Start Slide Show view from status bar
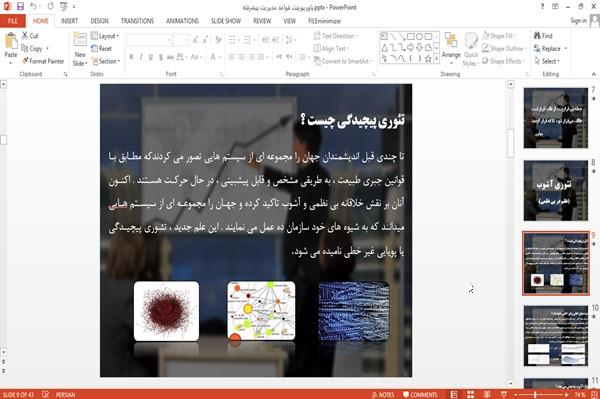The image size is (600, 399). (x=504, y=394)
